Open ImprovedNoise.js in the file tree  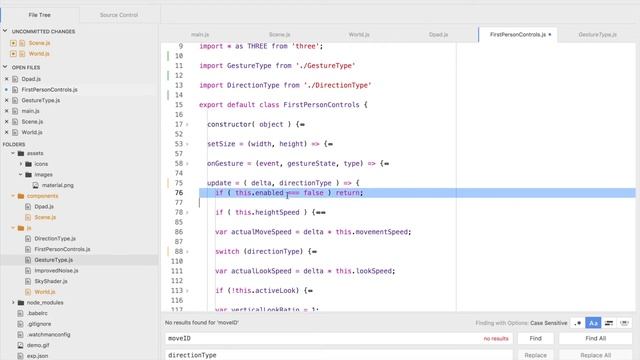(x=56, y=271)
